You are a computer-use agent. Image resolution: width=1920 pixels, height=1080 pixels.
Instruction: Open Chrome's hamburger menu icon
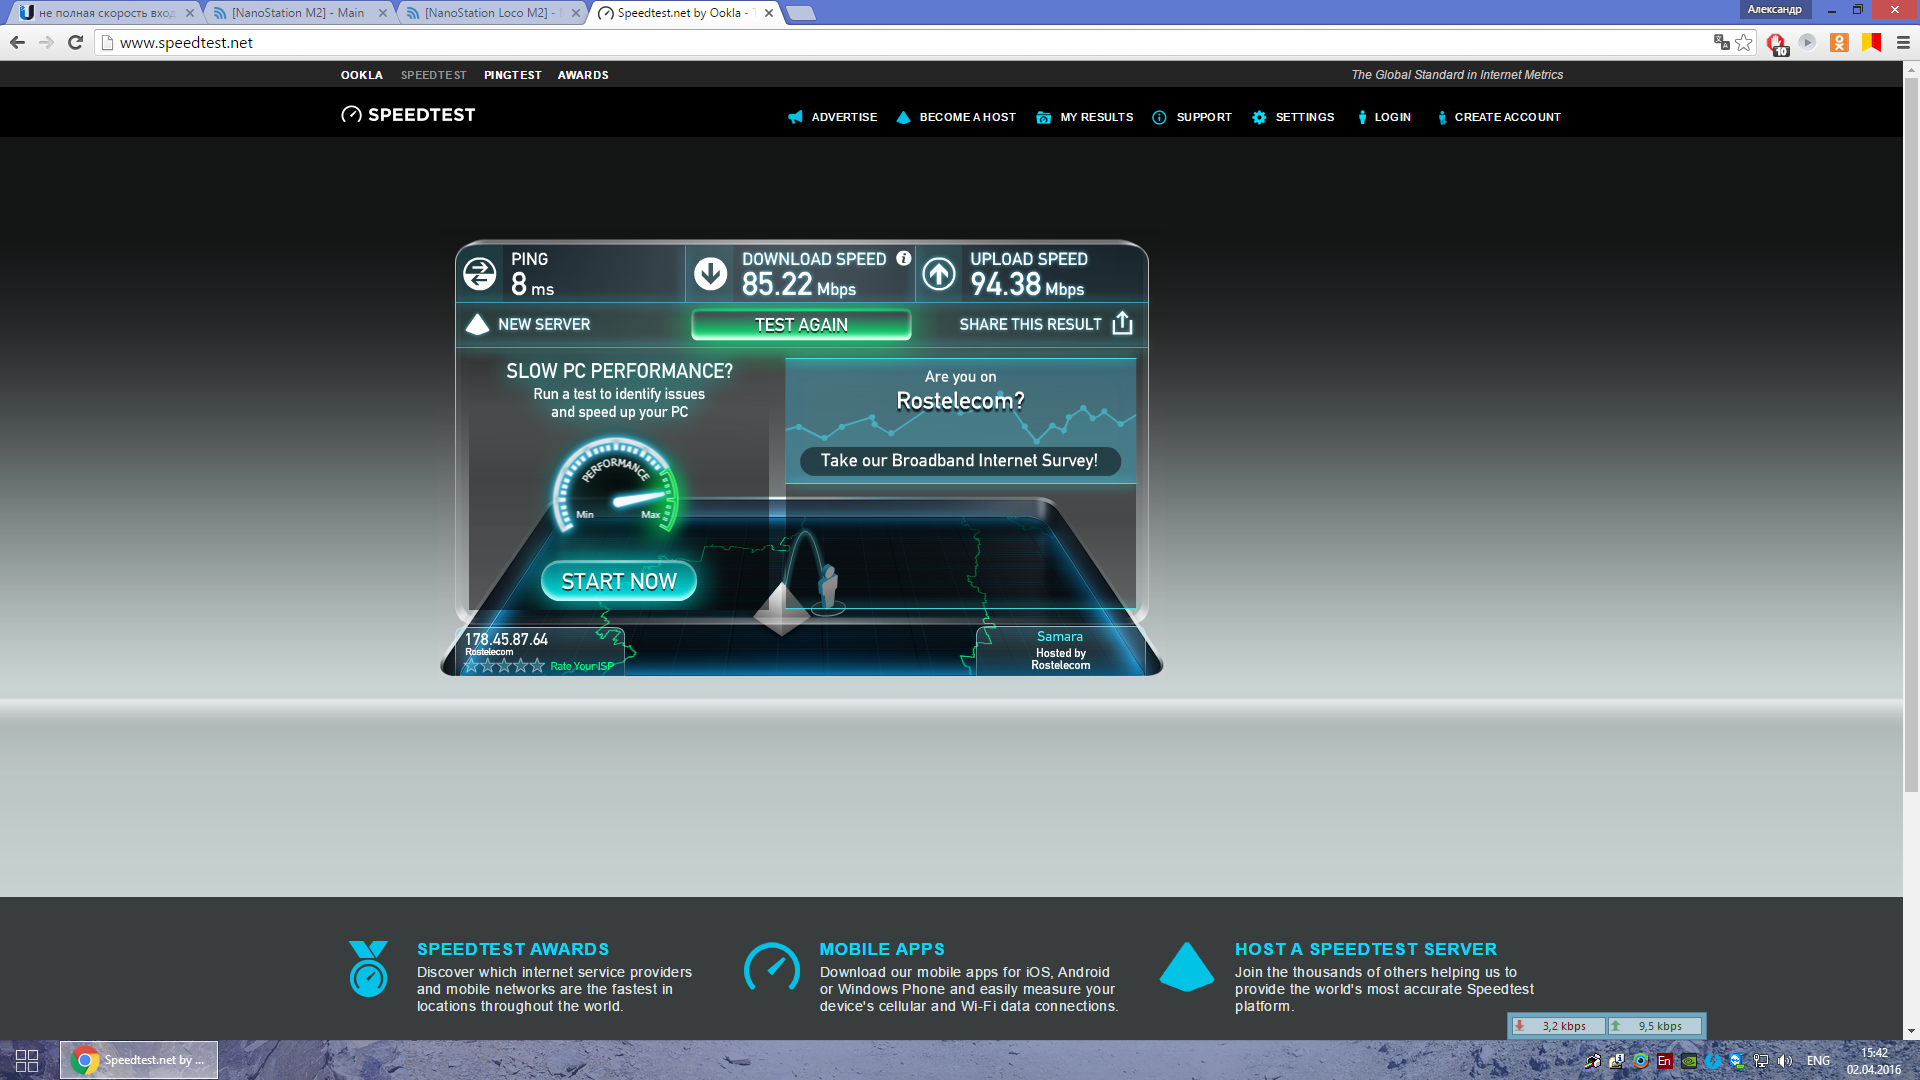coord(1903,42)
